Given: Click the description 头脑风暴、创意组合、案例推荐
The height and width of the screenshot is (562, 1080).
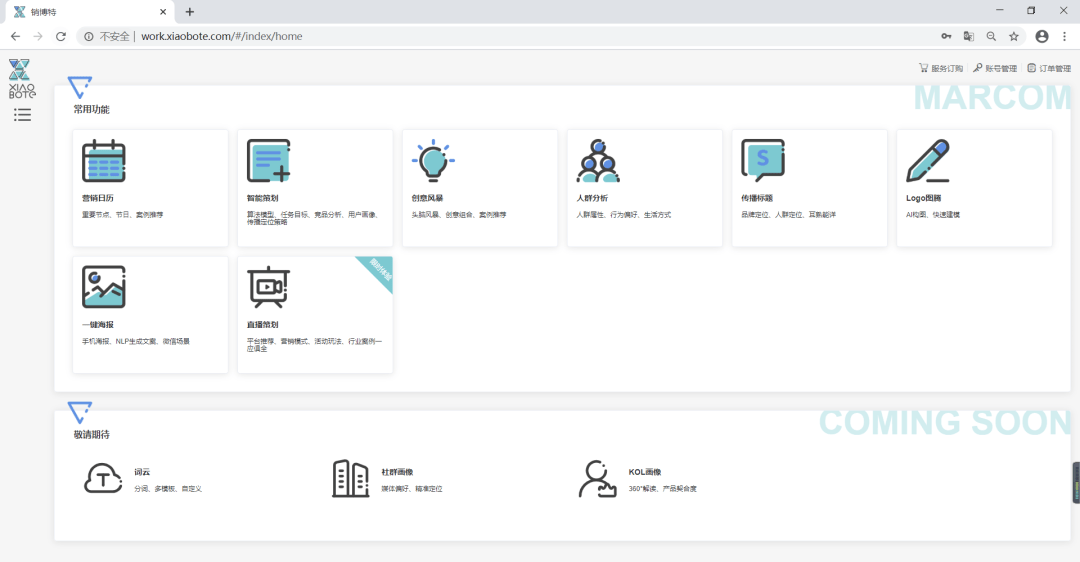Looking at the screenshot, I should click(459, 215).
